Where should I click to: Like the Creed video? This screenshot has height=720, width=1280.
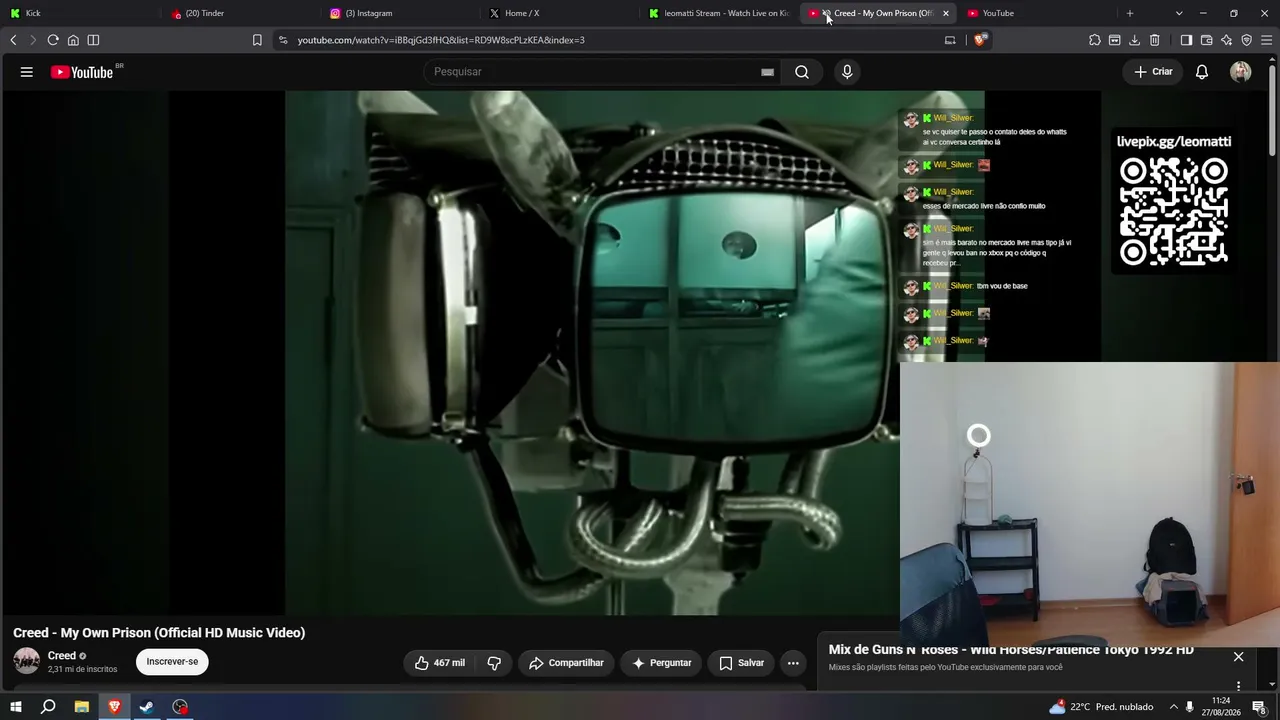point(440,663)
